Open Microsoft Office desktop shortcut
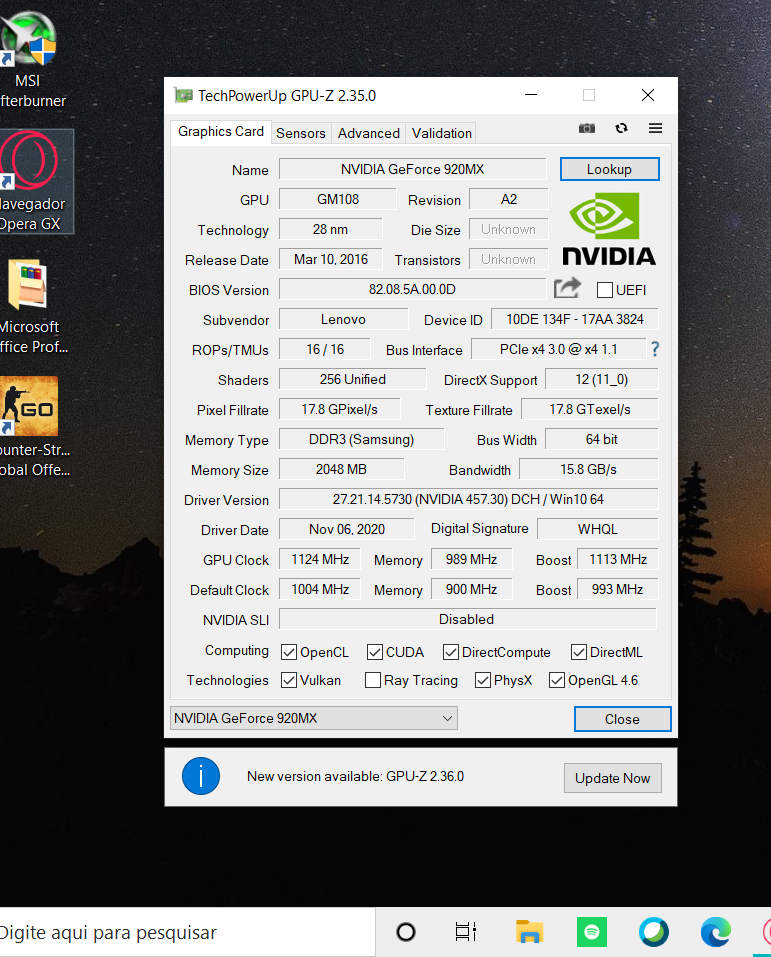Viewport: 771px width, 957px height. [31, 307]
